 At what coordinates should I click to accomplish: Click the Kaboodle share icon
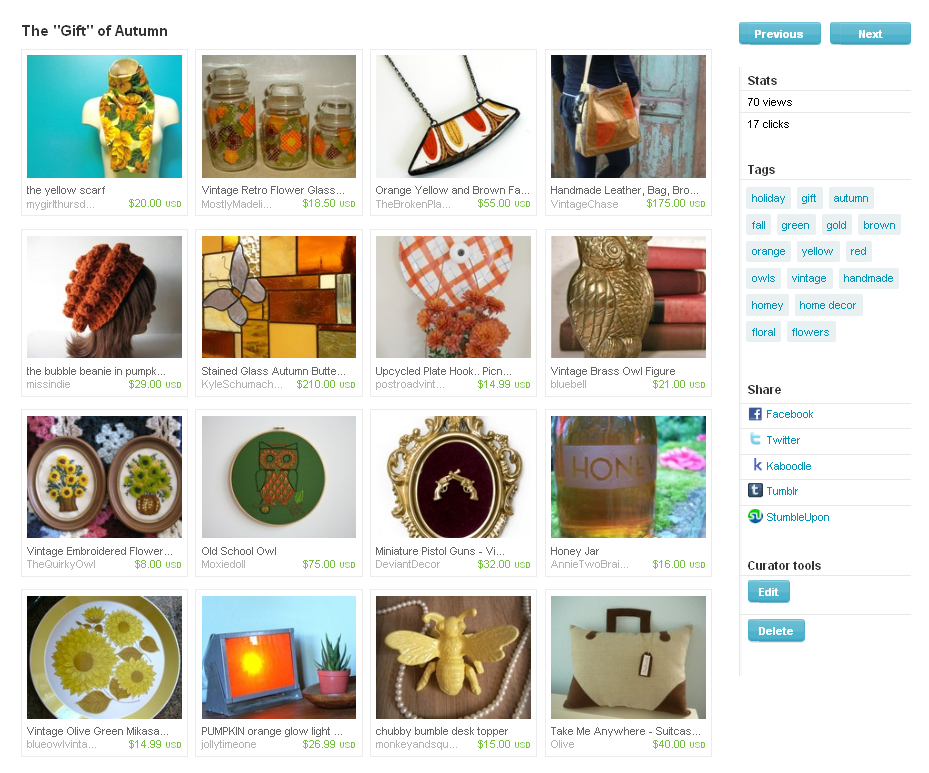(757, 465)
